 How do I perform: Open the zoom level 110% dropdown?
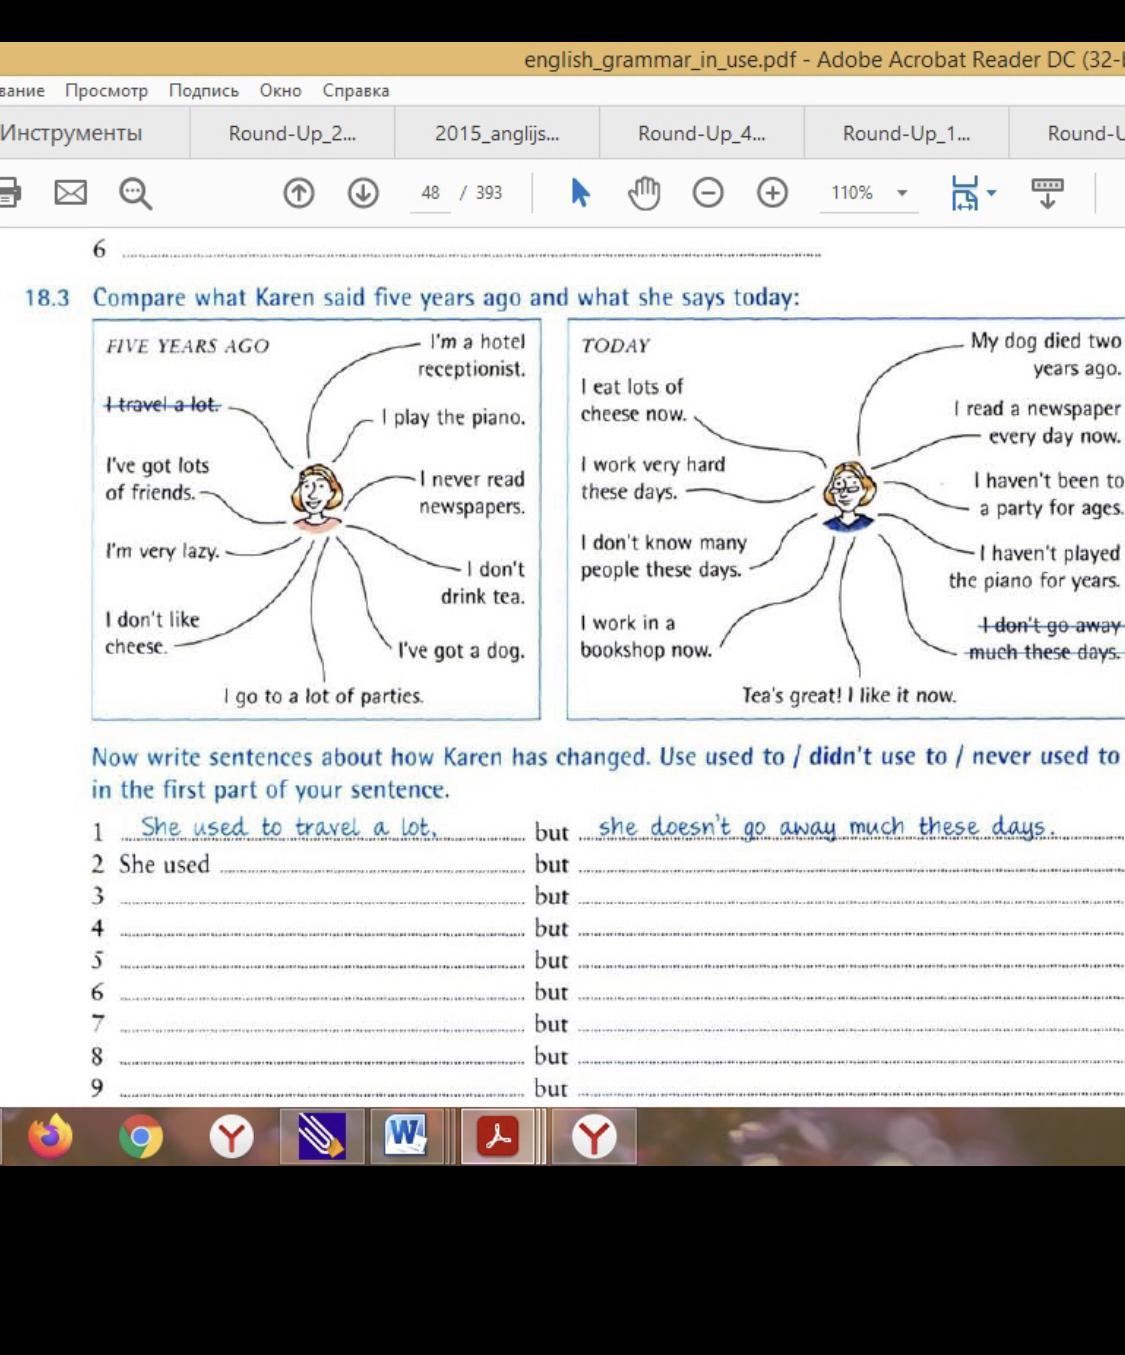coord(902,193)
